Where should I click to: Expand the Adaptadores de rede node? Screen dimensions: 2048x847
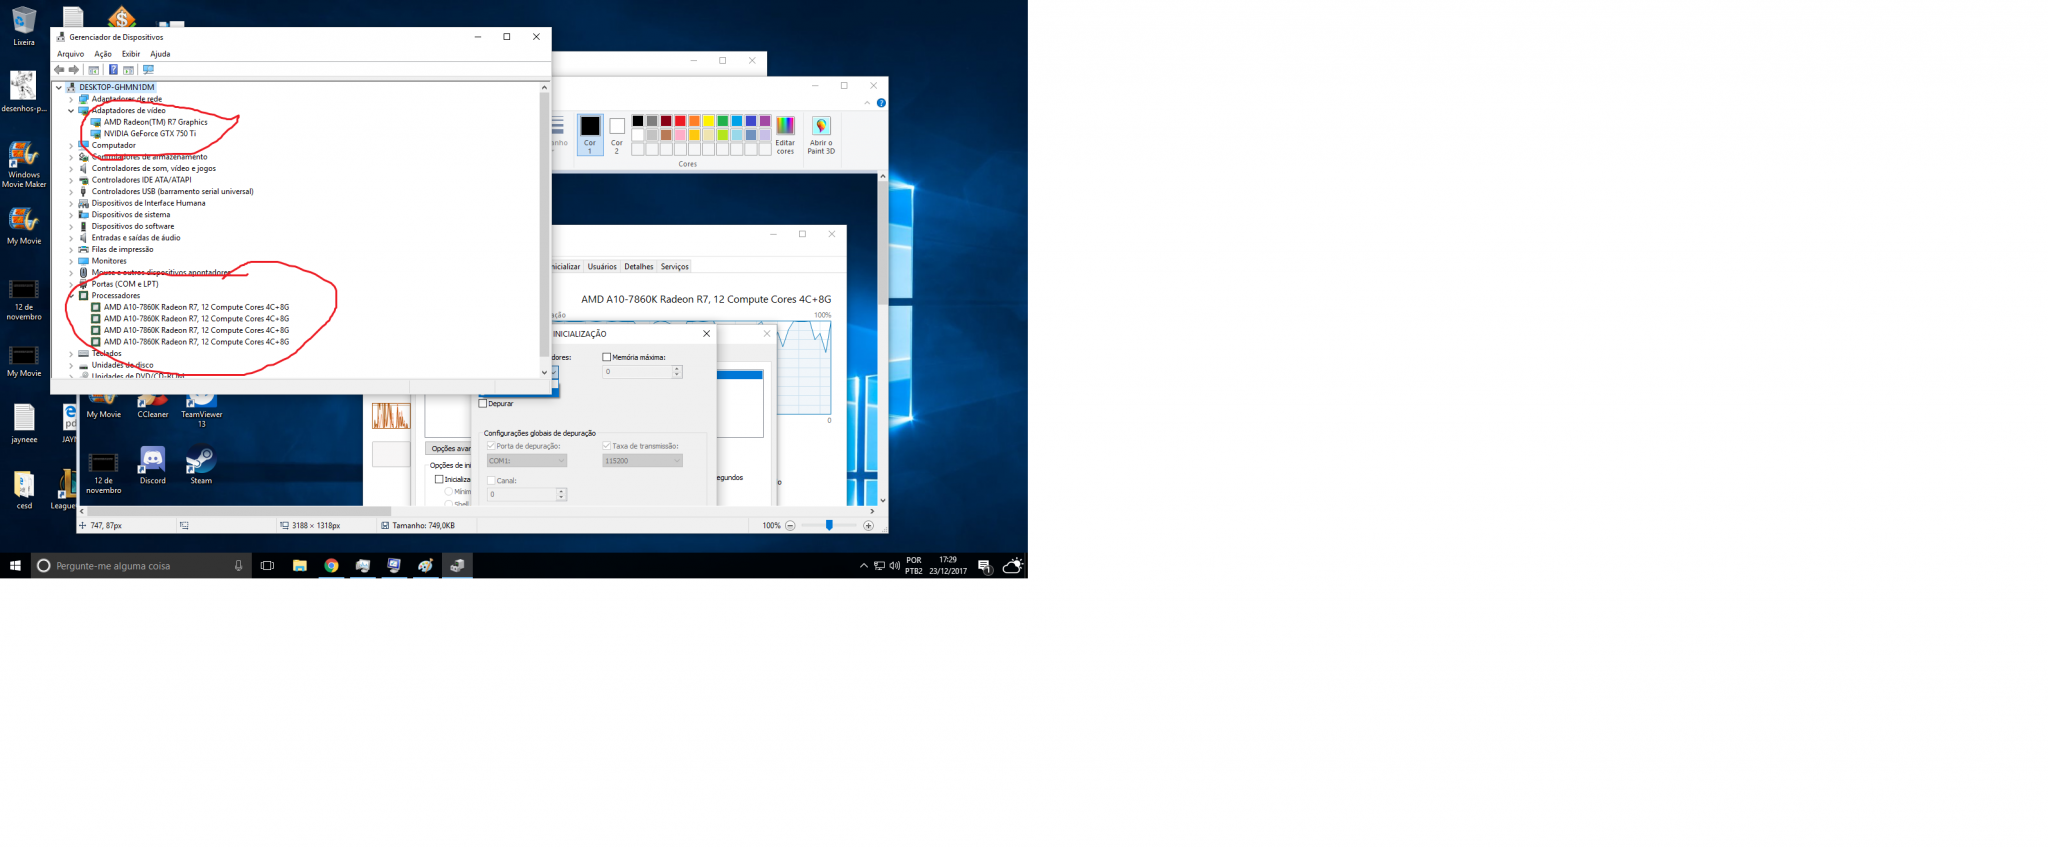tap(71, 99)
